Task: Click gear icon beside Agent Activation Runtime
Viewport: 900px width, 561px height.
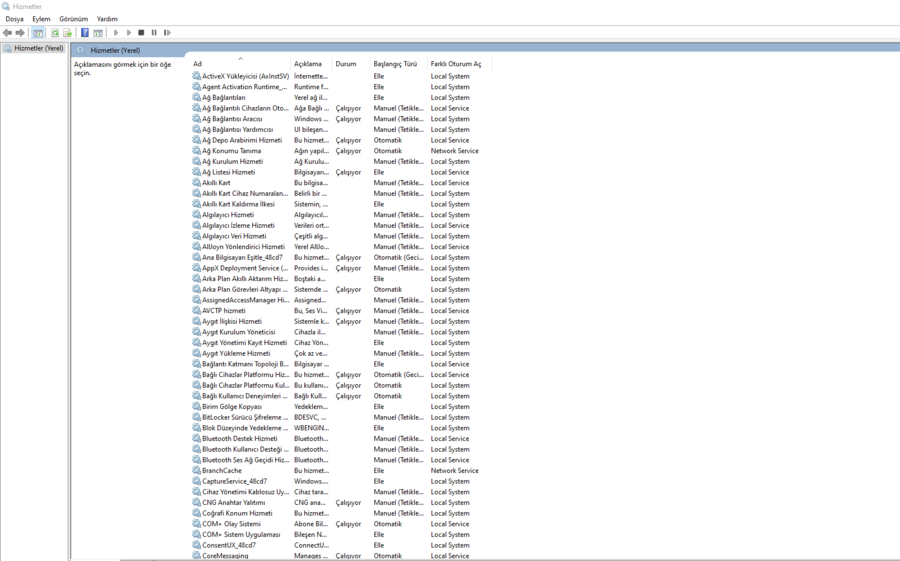Action: pyautogui.click(x=196, y=87)
